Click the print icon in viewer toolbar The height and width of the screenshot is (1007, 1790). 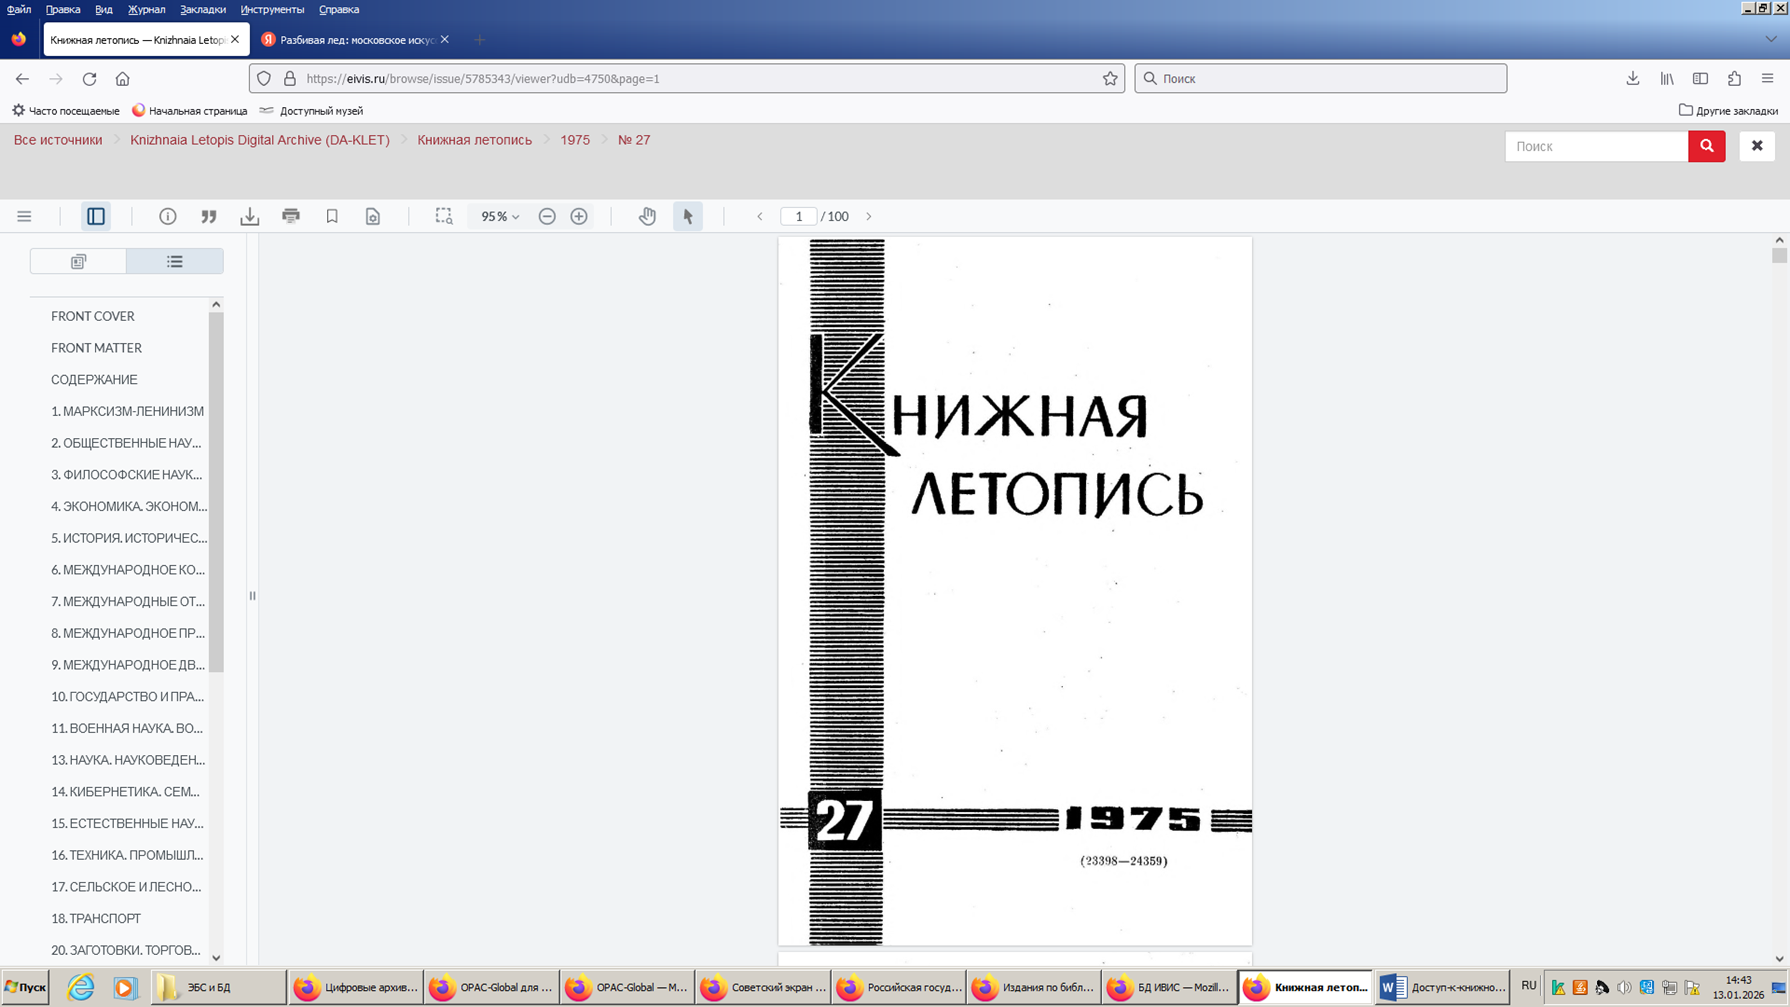[291, 216]
